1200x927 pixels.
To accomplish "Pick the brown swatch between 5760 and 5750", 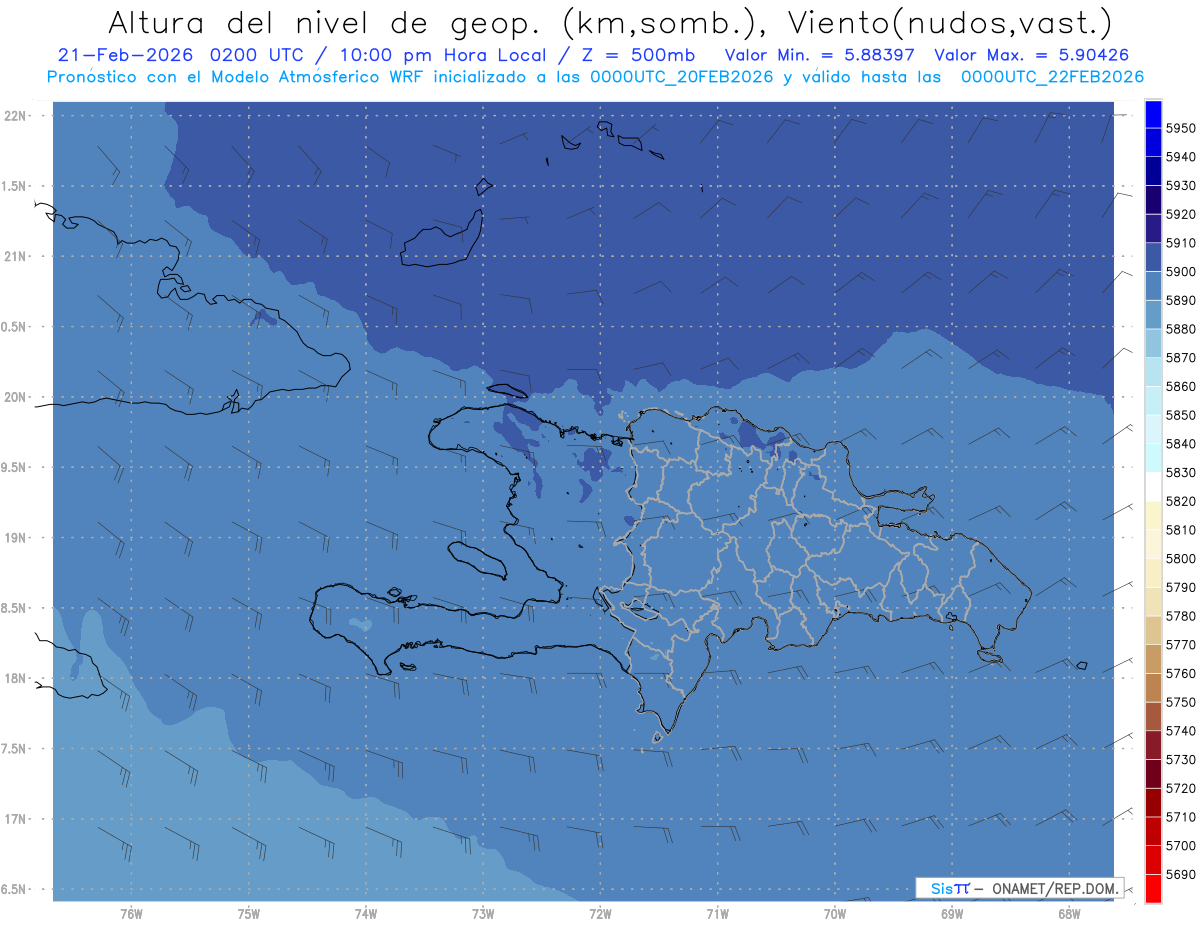I will click(x=1153, y=688).
